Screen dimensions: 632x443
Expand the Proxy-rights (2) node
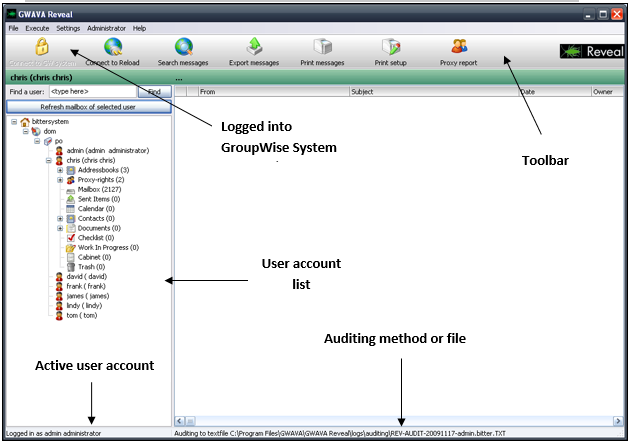point(60,180)
